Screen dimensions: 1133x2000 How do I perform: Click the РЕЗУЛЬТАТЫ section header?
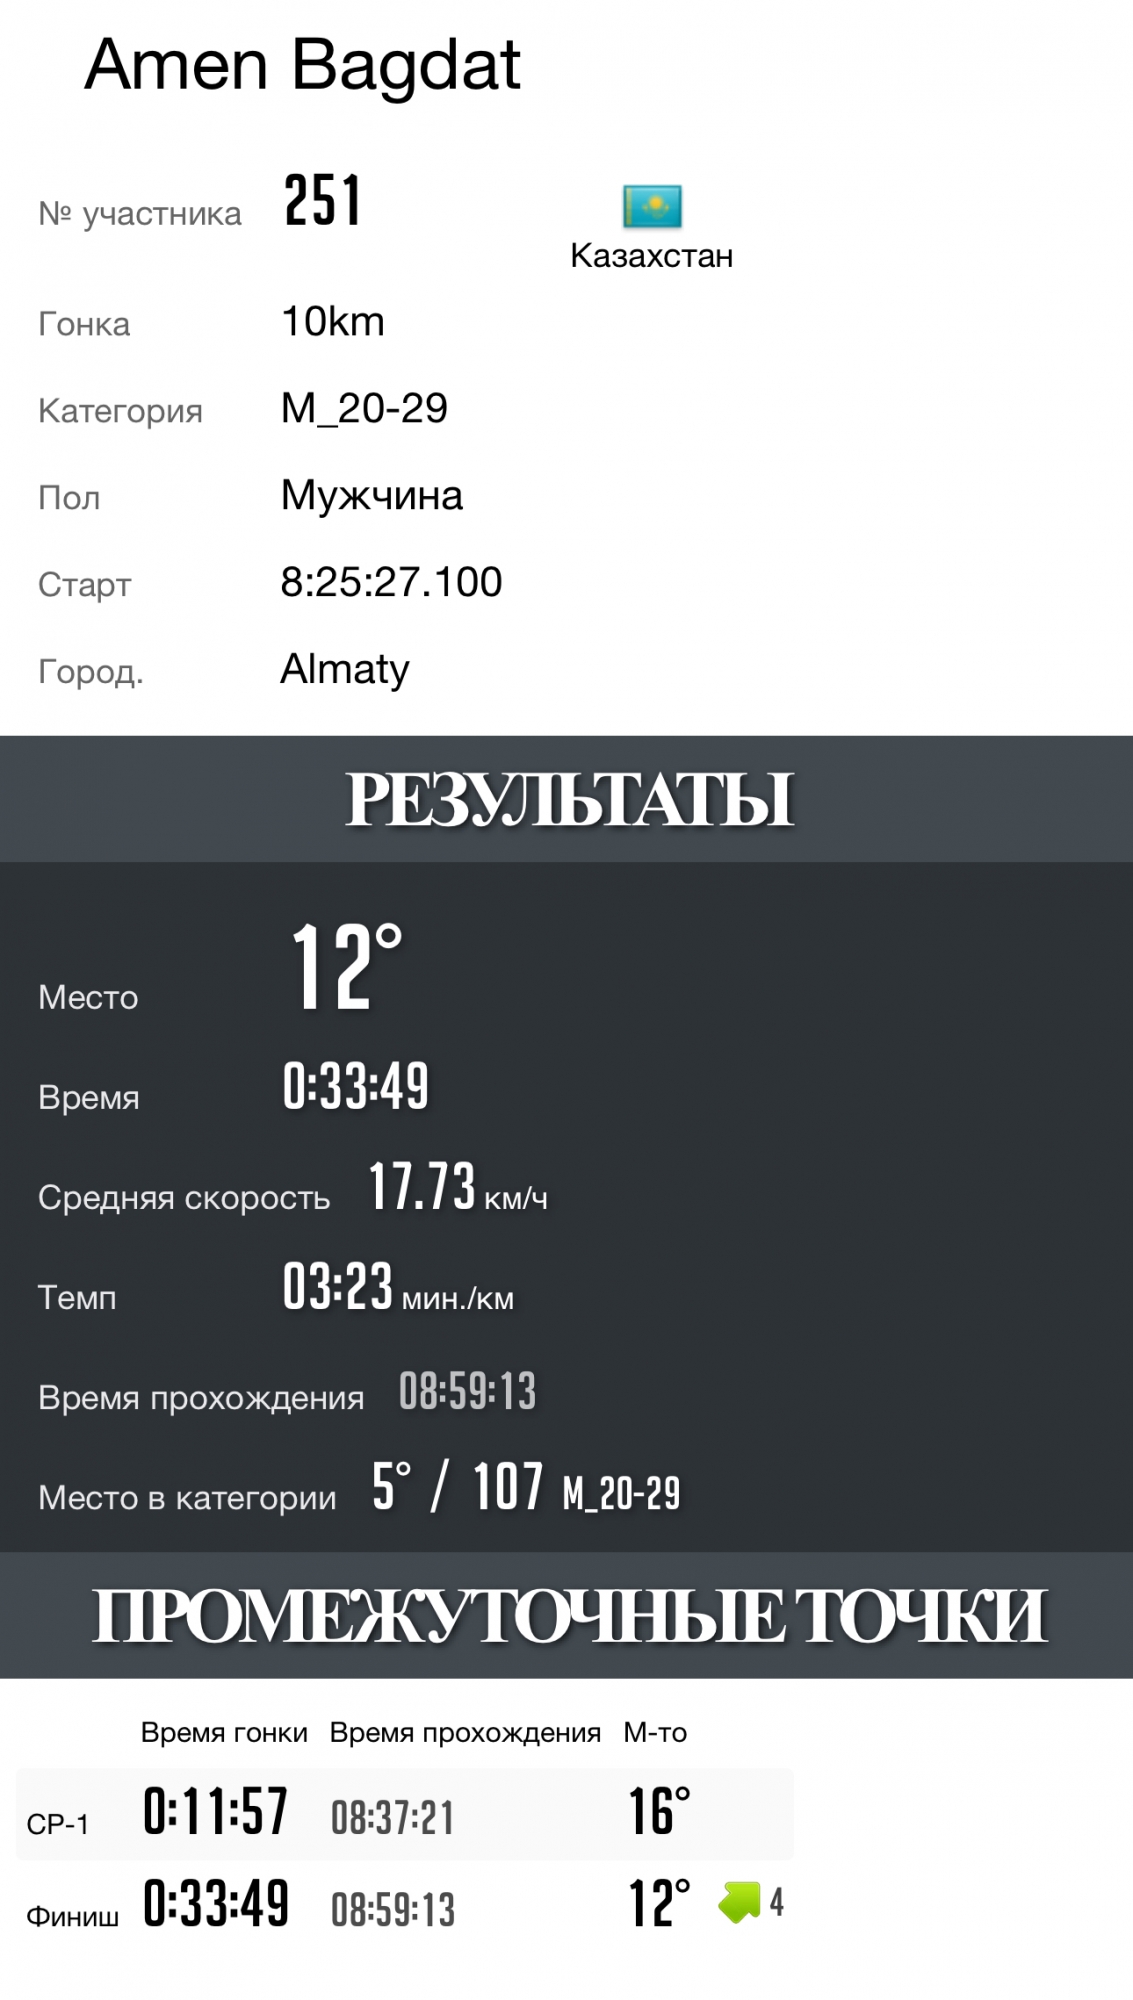coord(568,800)
